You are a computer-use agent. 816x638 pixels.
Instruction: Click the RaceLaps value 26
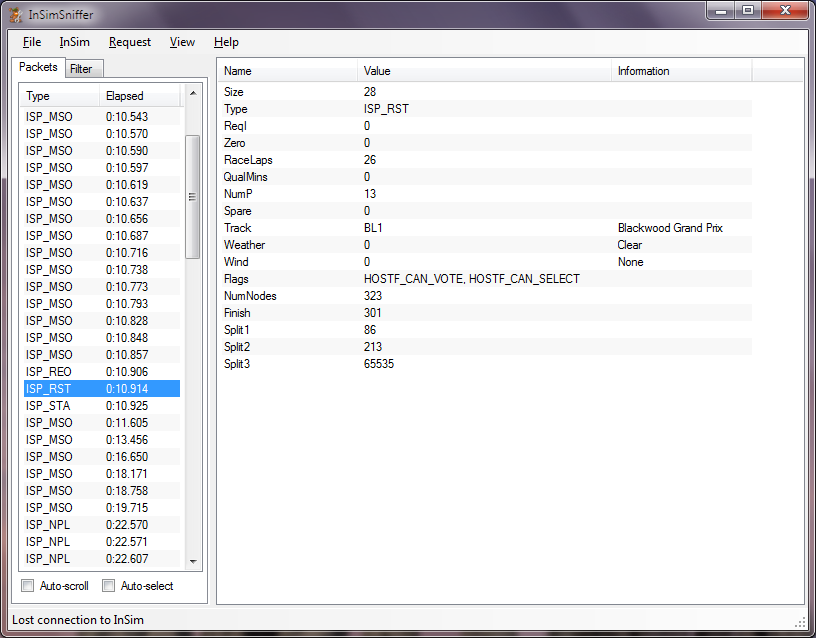click(370, 160)
